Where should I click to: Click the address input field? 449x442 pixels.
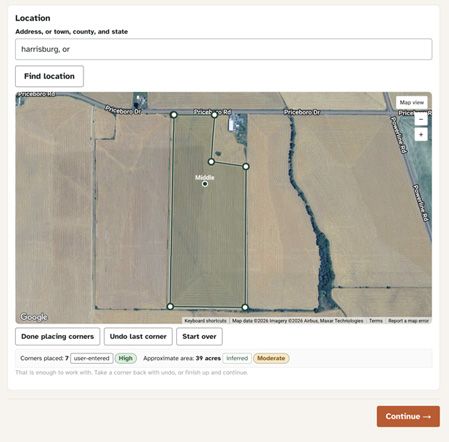tap(224, 49)
